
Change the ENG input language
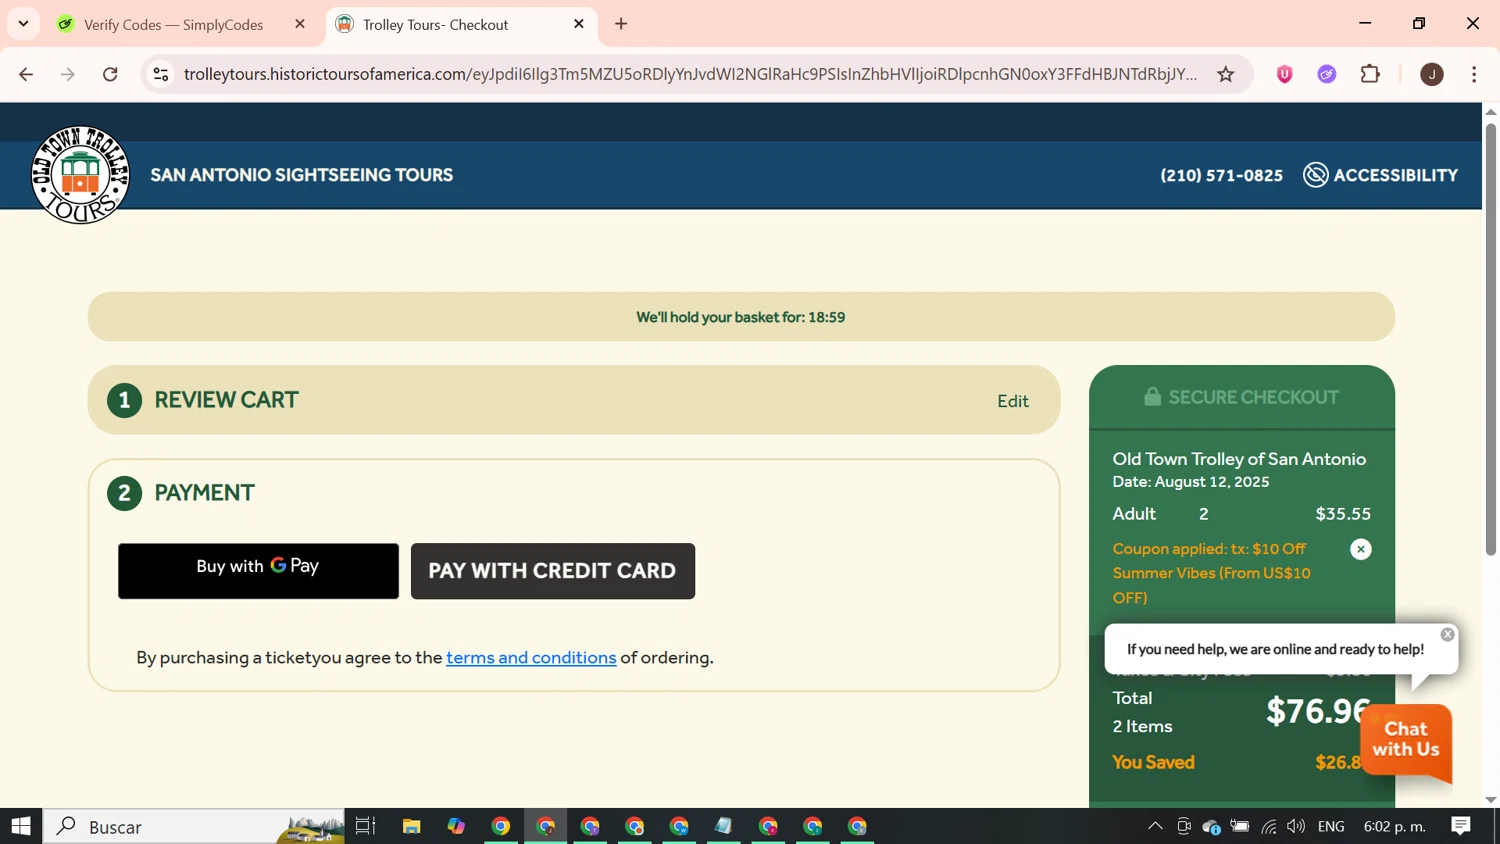click(1331, 826)
